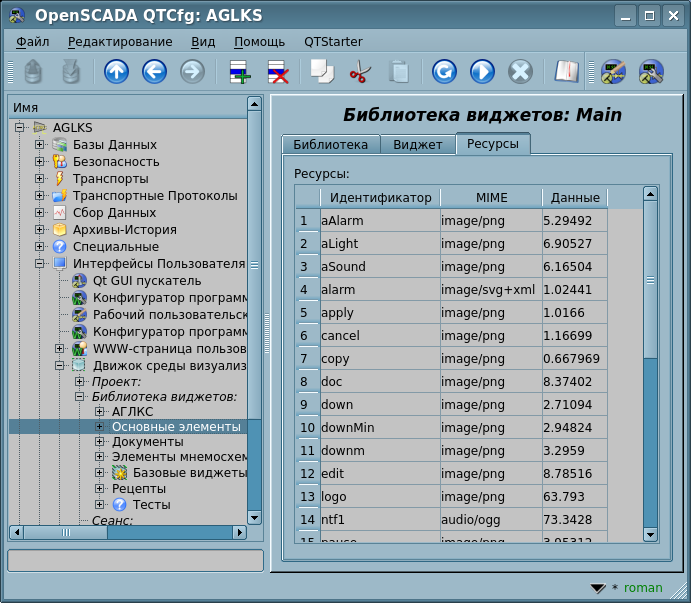
Task: Open the QTStarter menu
Action: tap(333, 41)
